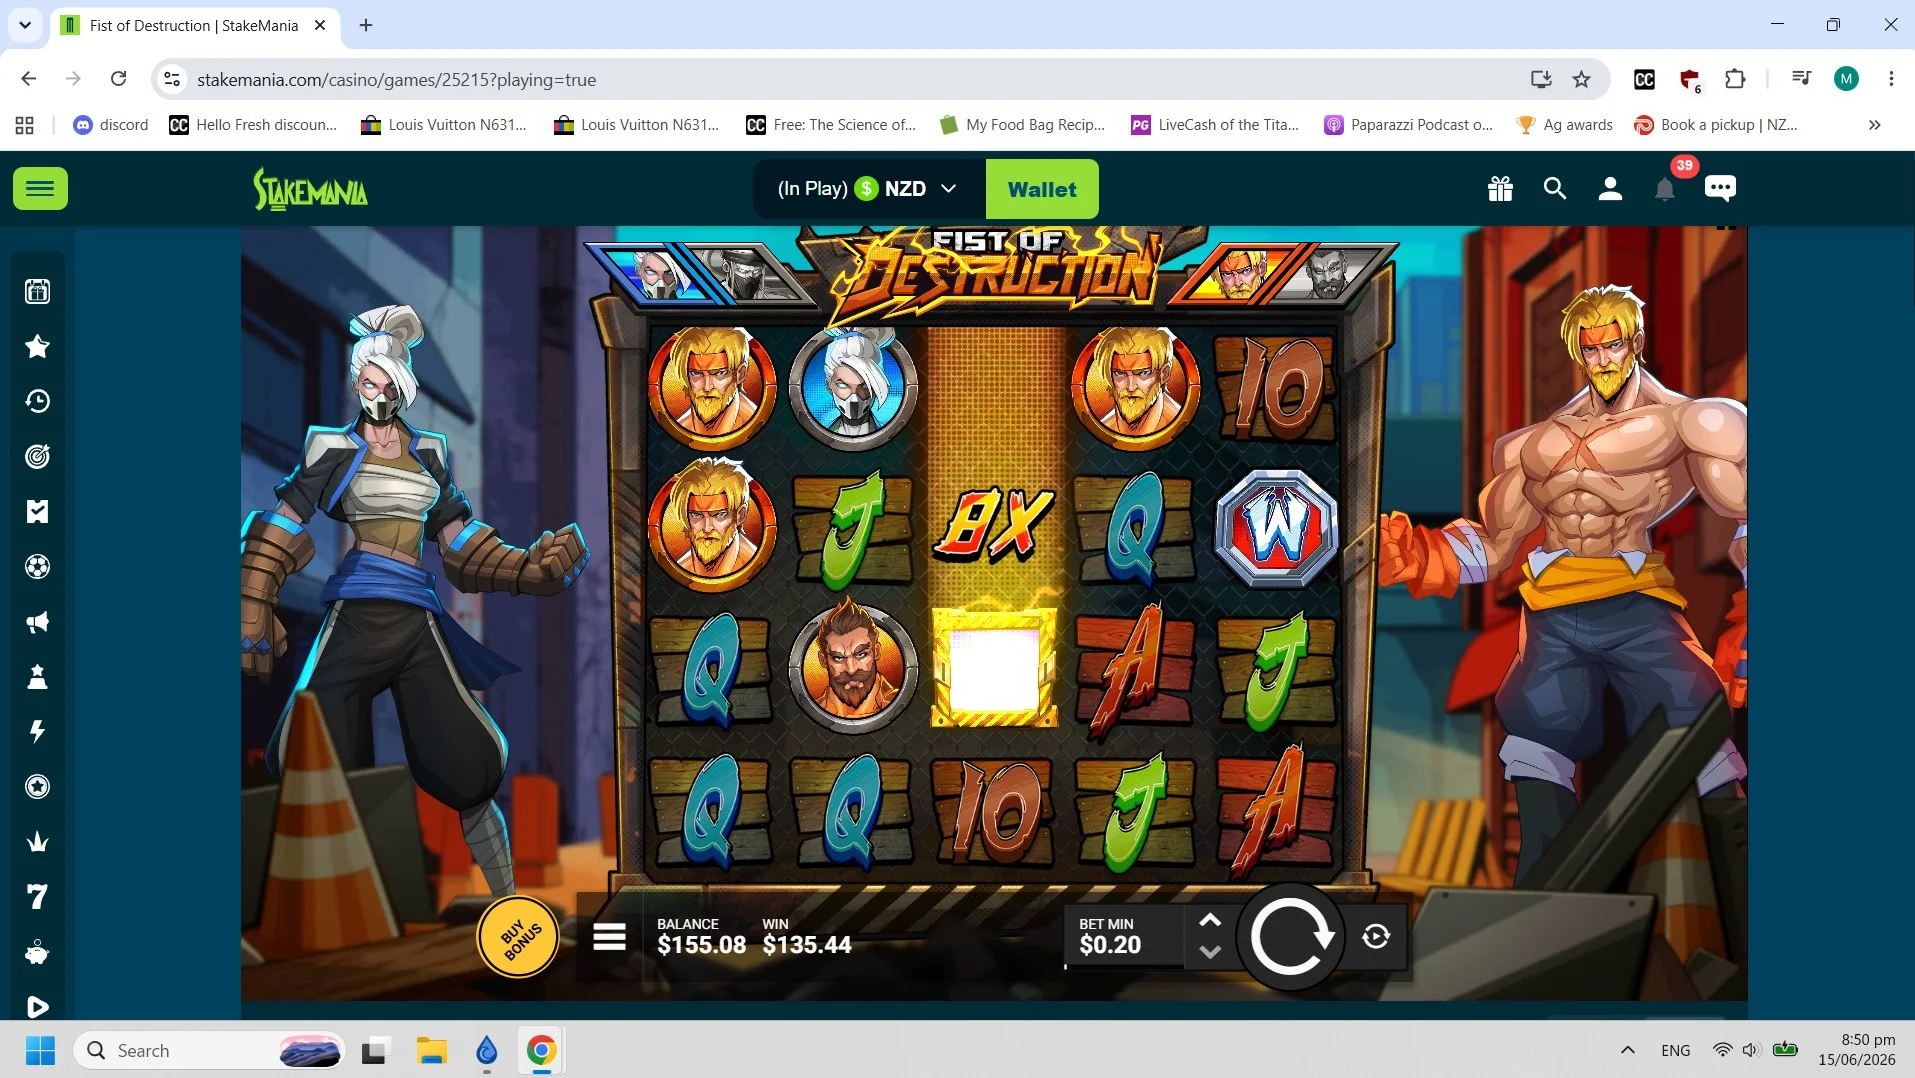
Task: Open recent history clock sidebar icon
Action: point(37,401)
